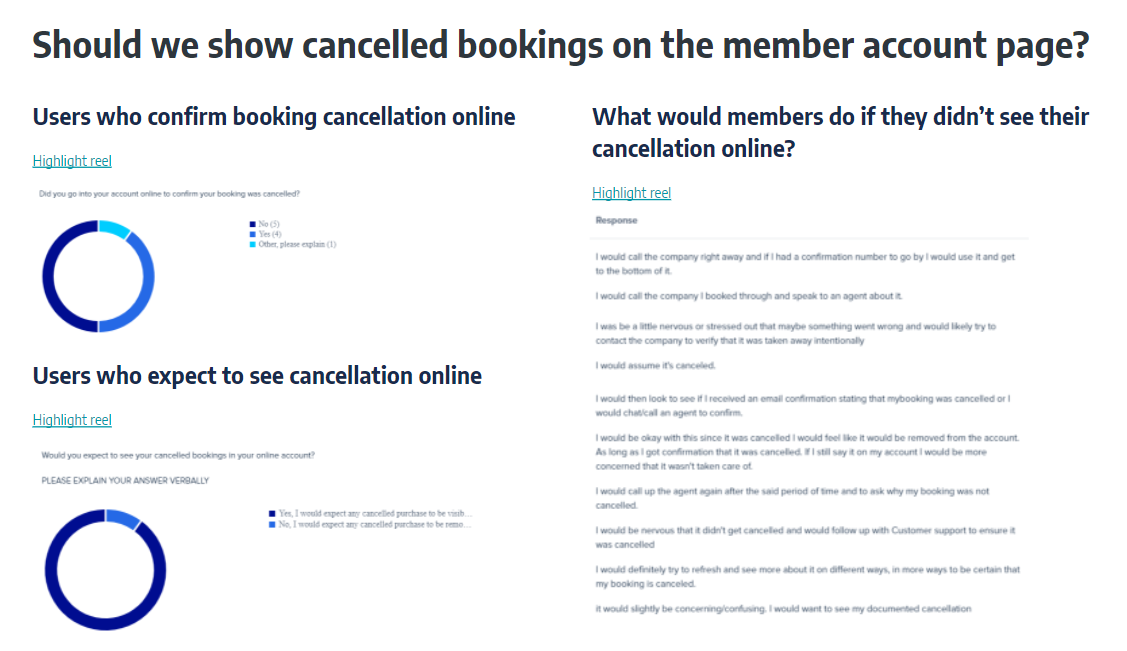The image size is (1127, 651).
Task: Open Highlight reel link above Response list
Action: tap(631, 193)
